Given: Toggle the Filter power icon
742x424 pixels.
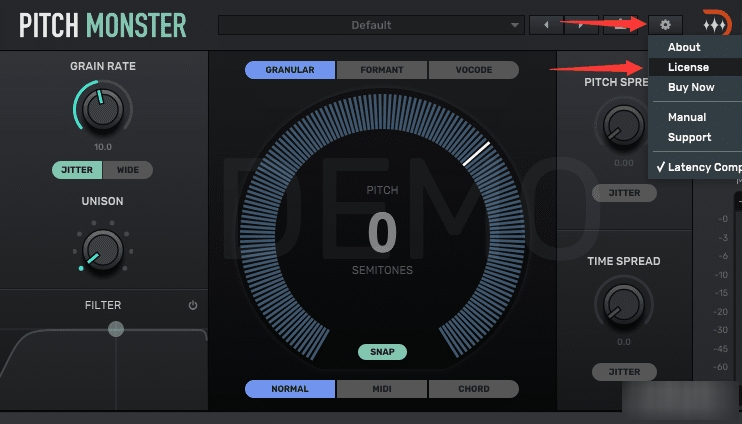Looking at the screenshot, I should pyautogui.click(x=193, y=306).
